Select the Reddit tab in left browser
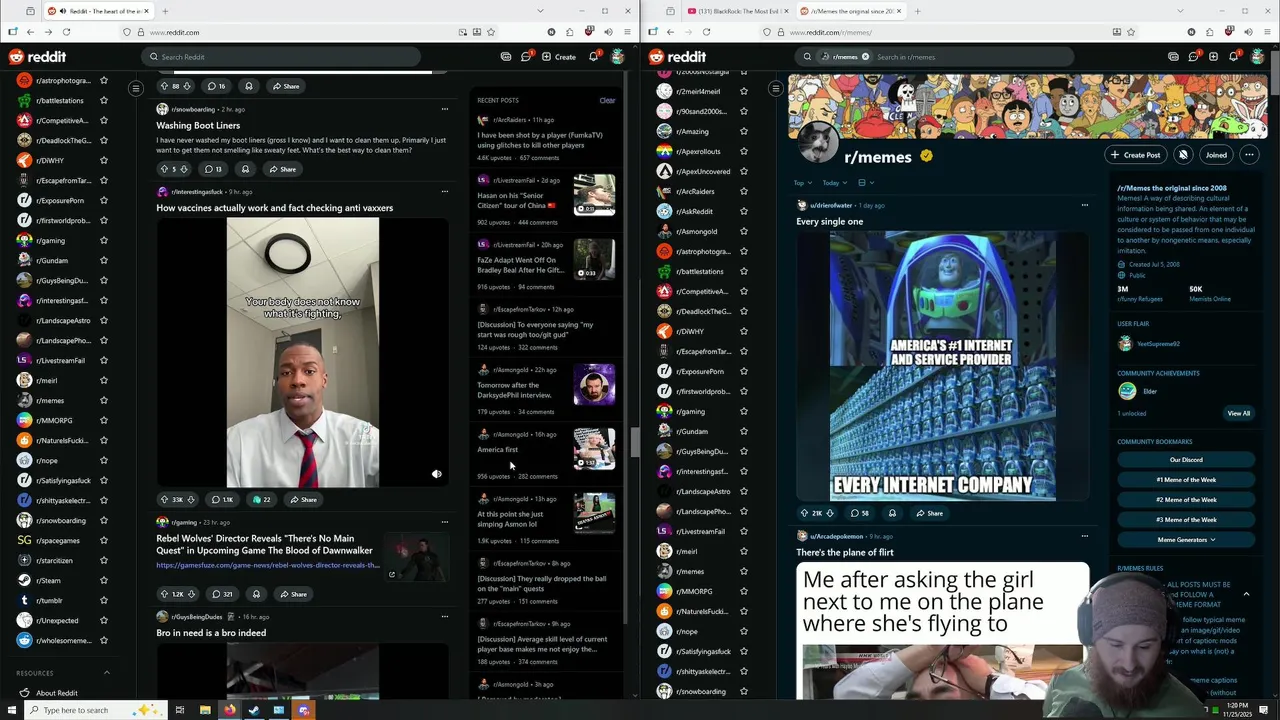Viewport: 1280px width, 720px height. (x=97, y=11)
